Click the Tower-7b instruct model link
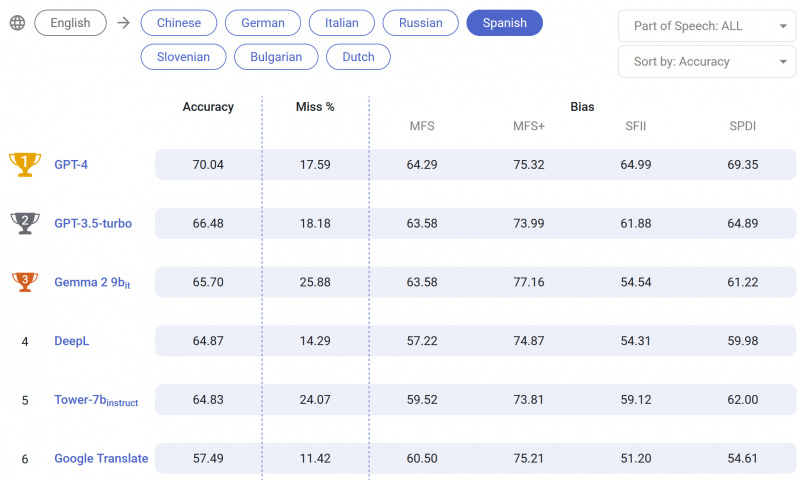The width and height of the screenshot is (800, 480). 96,400
